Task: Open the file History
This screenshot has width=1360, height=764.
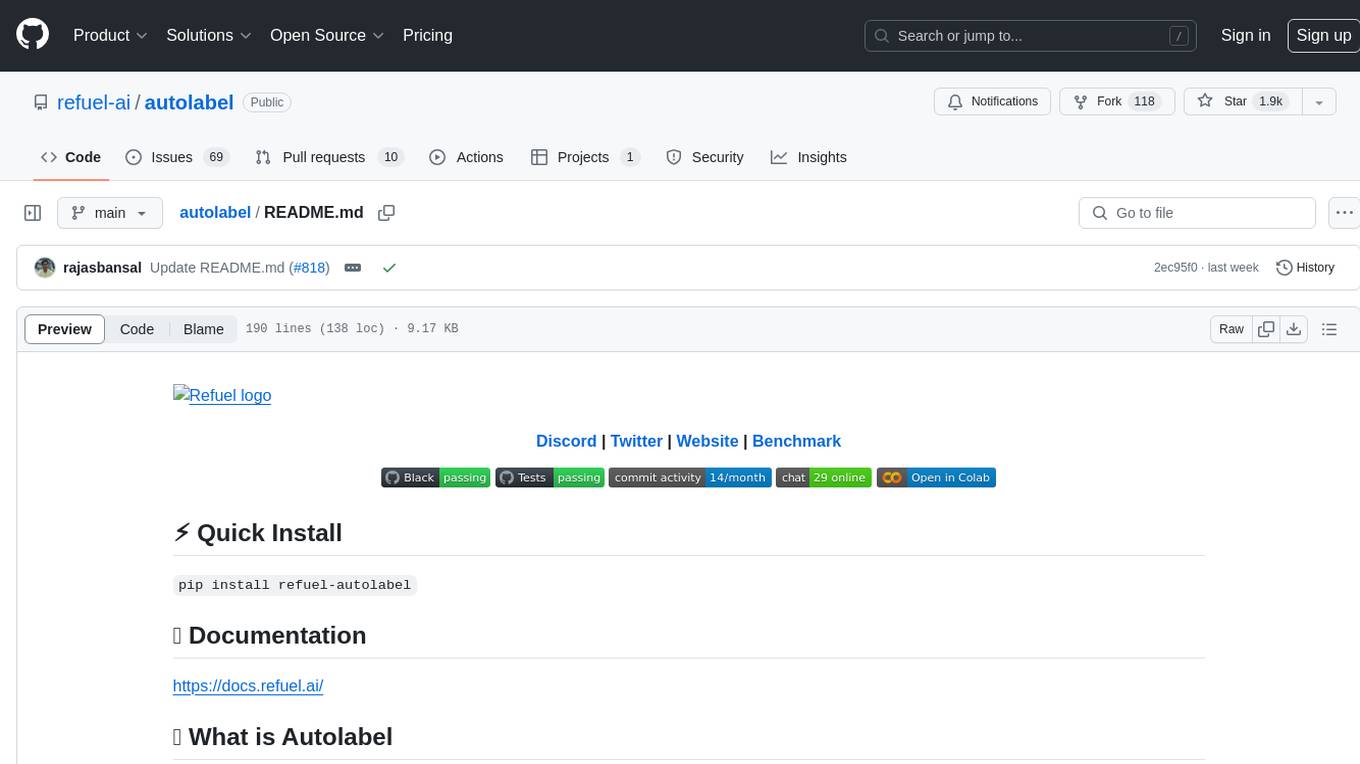Action: [x=1305, y=268]
